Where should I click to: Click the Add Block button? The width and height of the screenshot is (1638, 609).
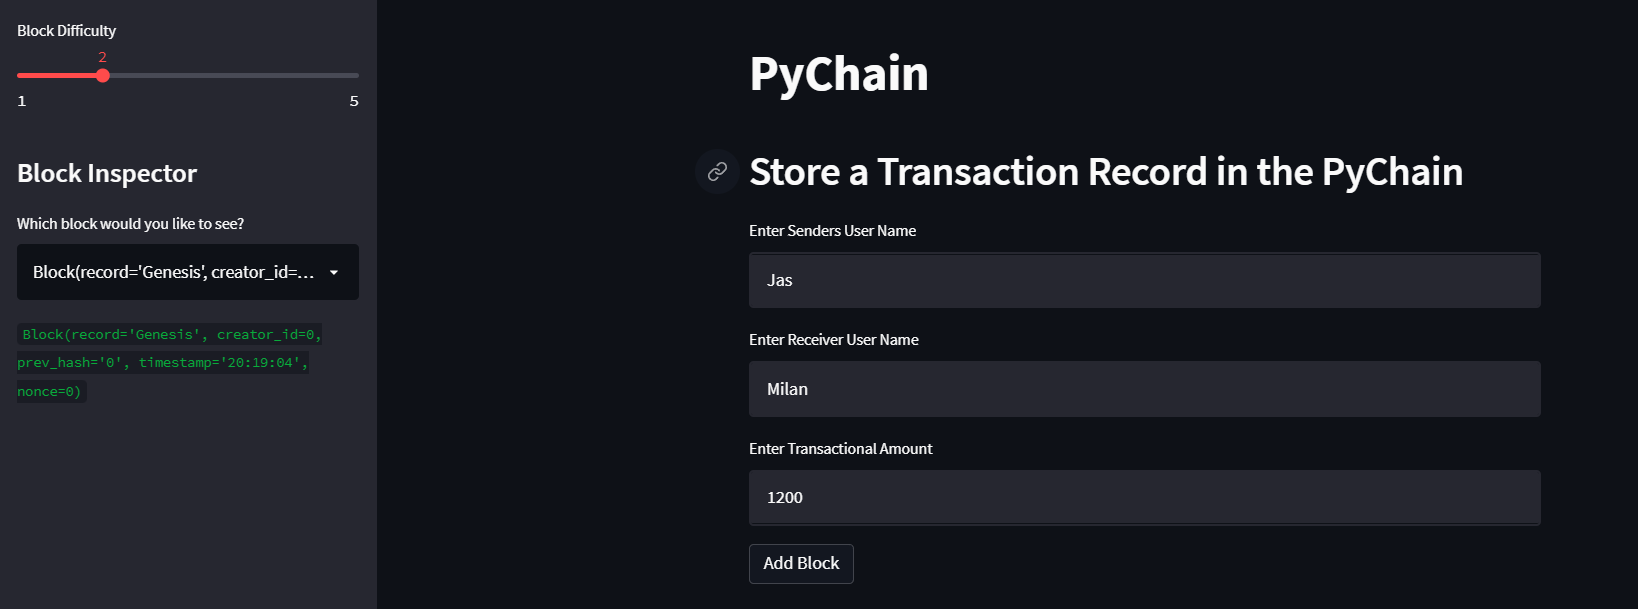point(800,563)
